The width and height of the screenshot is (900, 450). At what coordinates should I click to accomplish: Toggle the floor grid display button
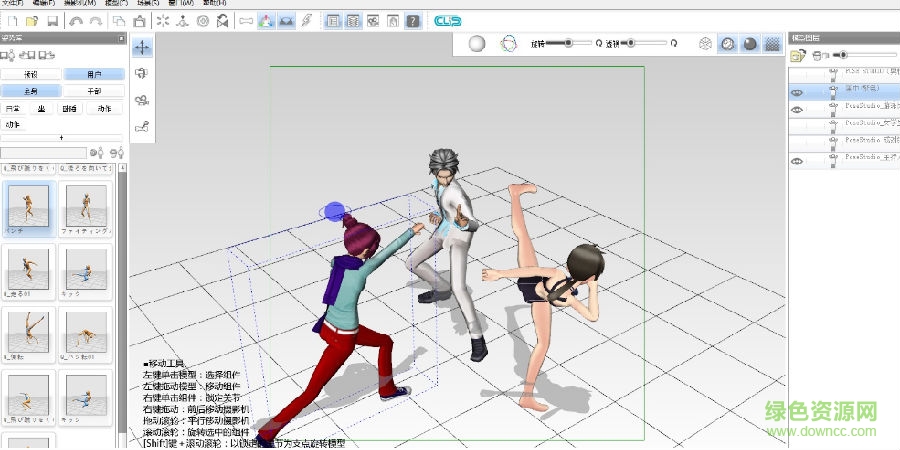pyautogui.click(x=772, y=44)
